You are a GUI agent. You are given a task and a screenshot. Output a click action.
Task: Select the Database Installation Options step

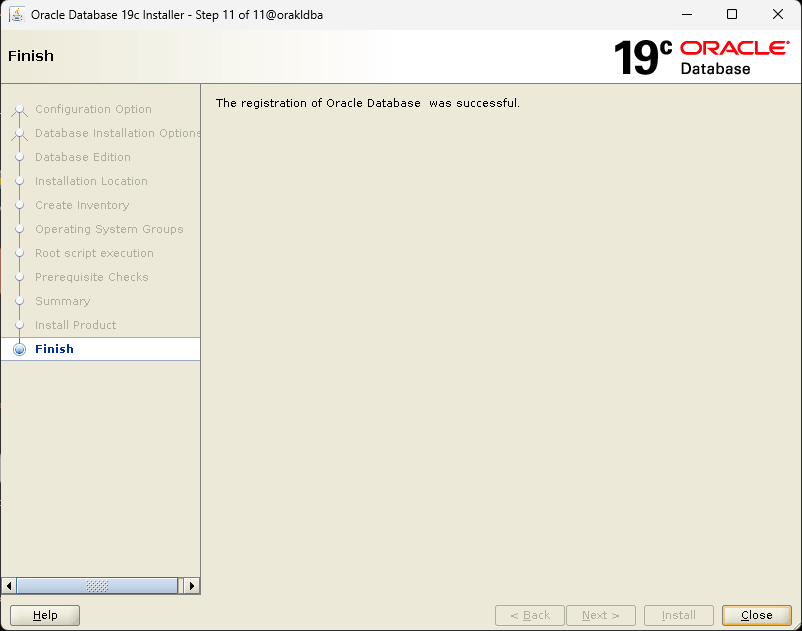tap(118, 133)
